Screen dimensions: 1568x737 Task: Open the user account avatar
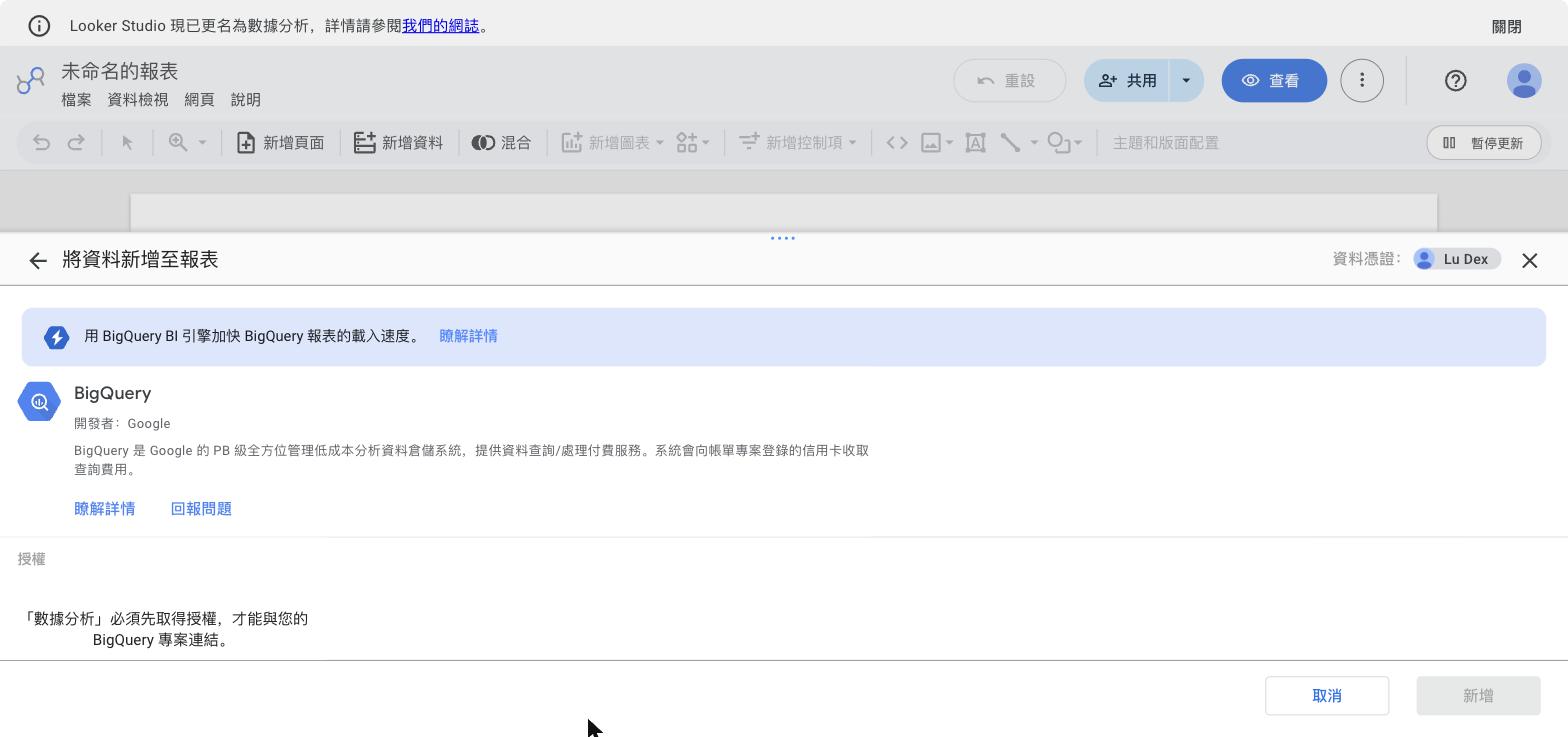pyautogui.click(x=1524, y=81)
